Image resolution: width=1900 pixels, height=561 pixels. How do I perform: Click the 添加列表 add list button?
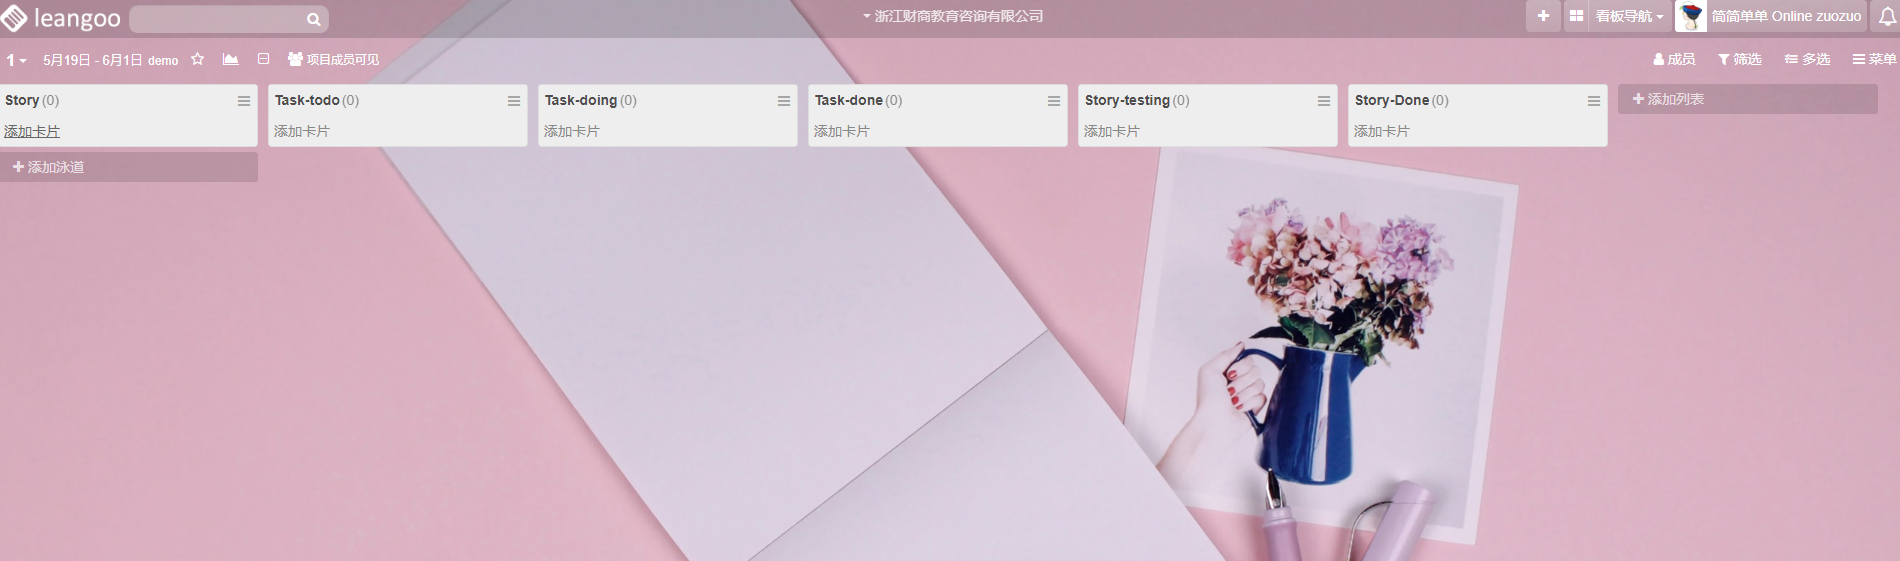point(1748,99)
